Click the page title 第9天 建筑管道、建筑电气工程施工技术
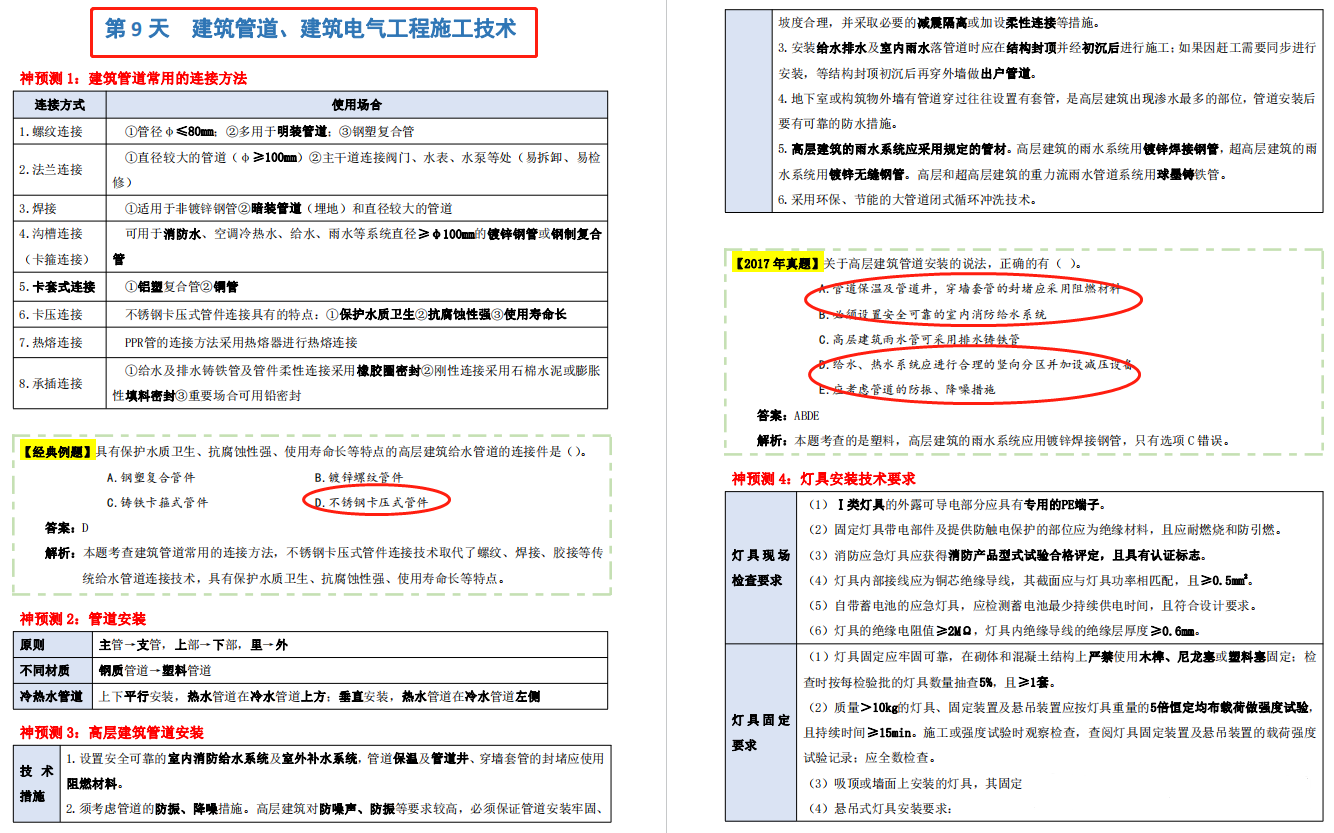1334x833 pixels. pos(310,31)
